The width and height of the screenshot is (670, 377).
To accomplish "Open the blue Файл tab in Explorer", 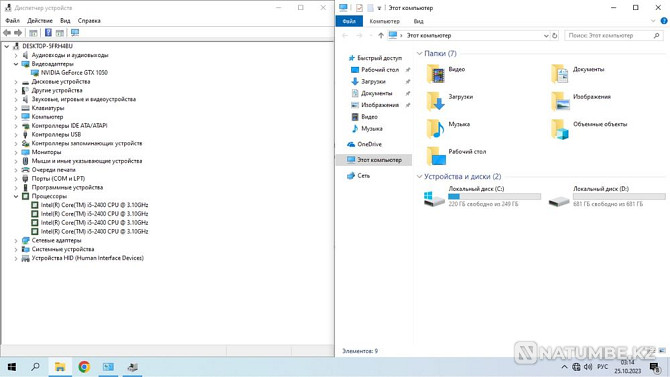I will 349,21.
